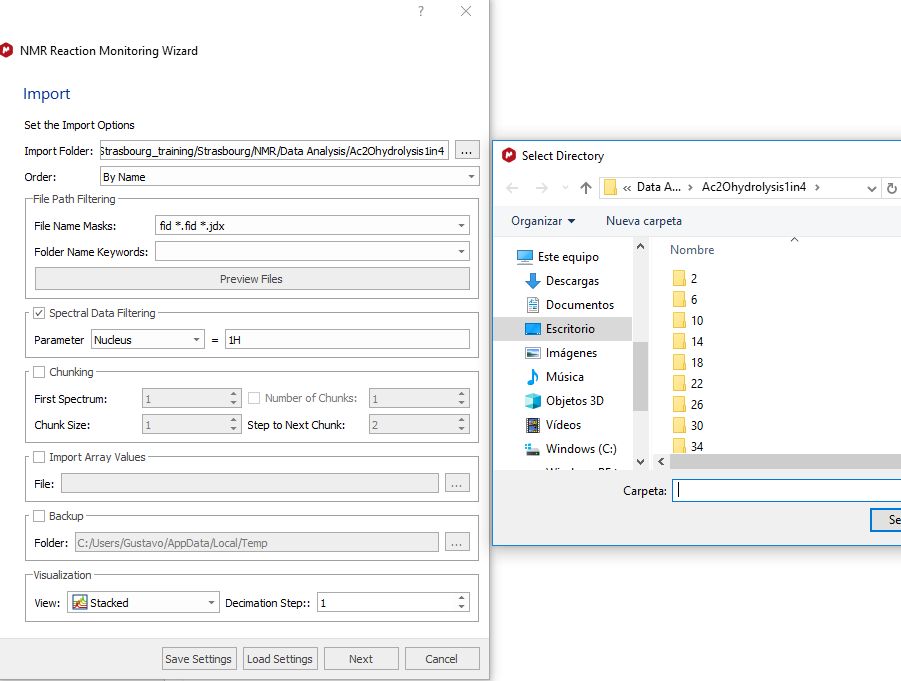
Task: Select Objetos 3D in navigation pane
Action: pos(564,401)
